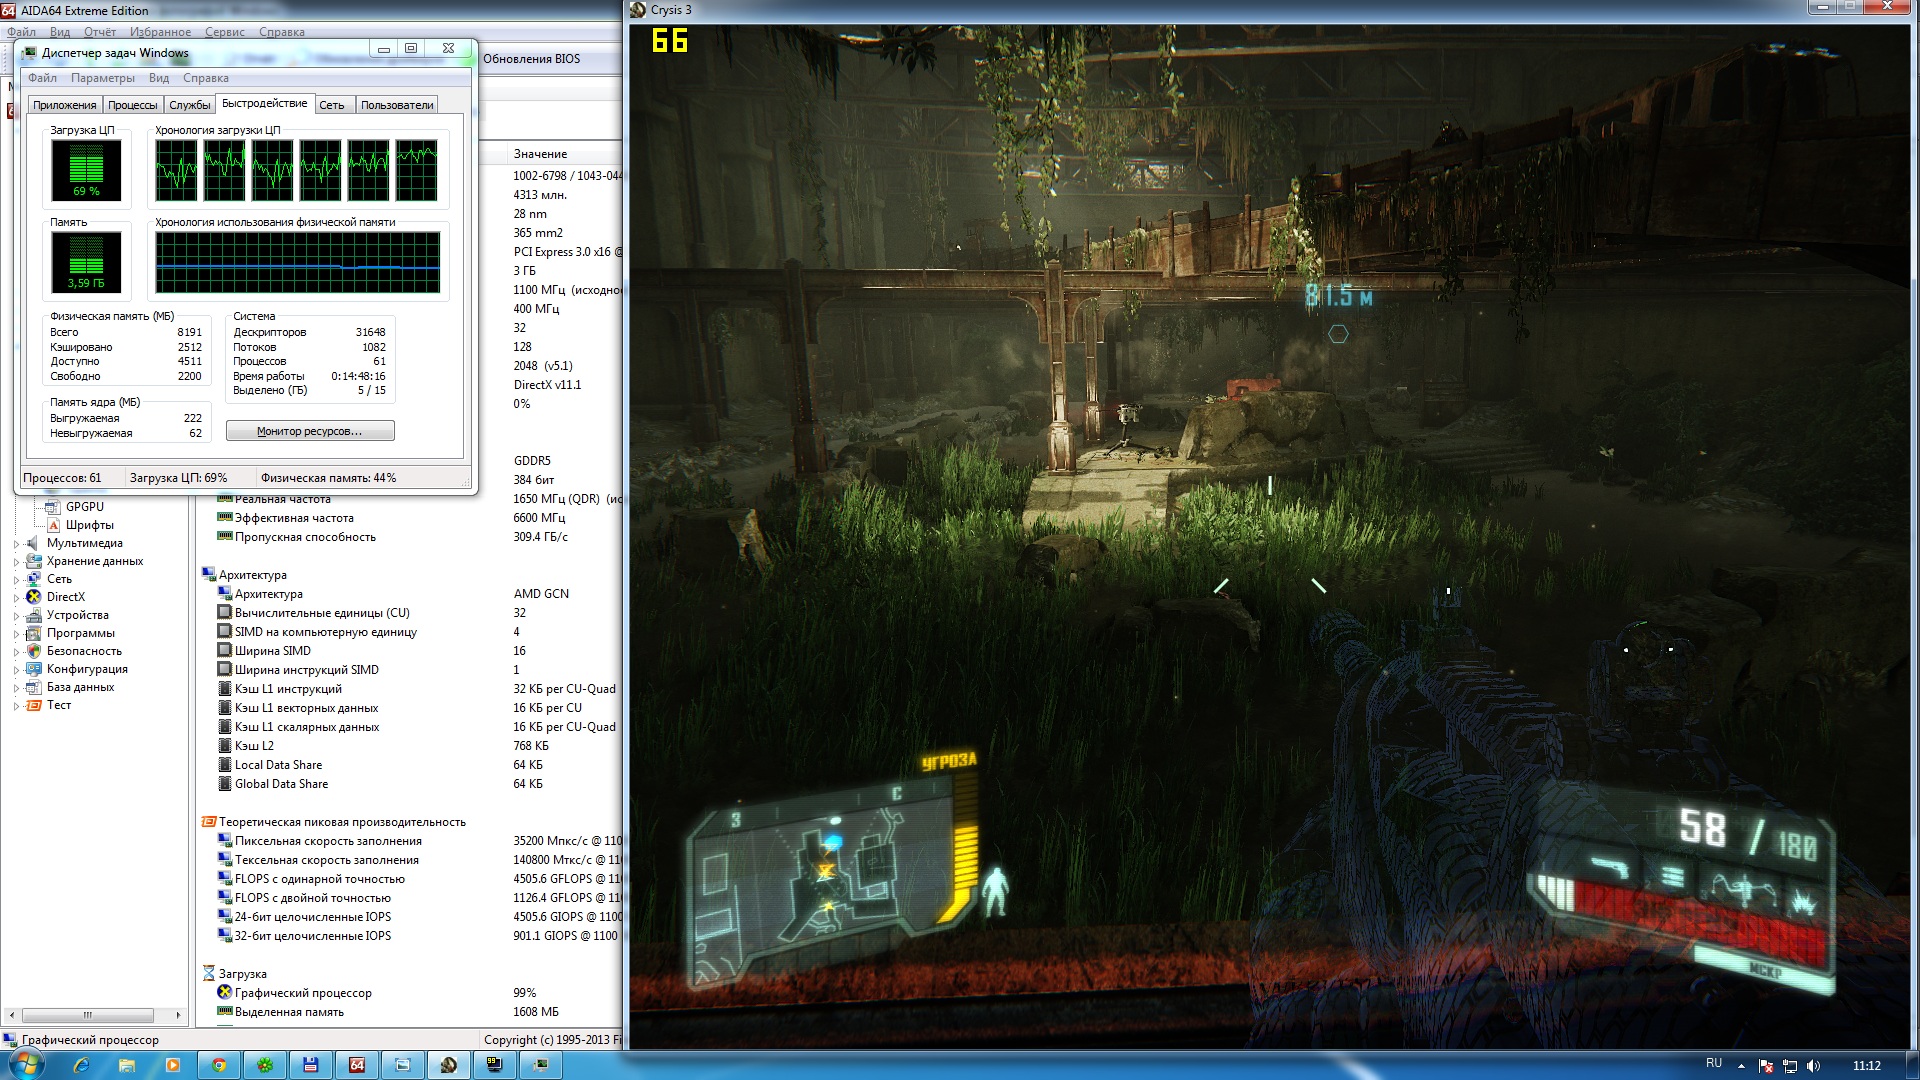Expand the Хранение данных node
This screenshot has height=1080, width=1920.
pyautogui.click(x=16, y=562)
